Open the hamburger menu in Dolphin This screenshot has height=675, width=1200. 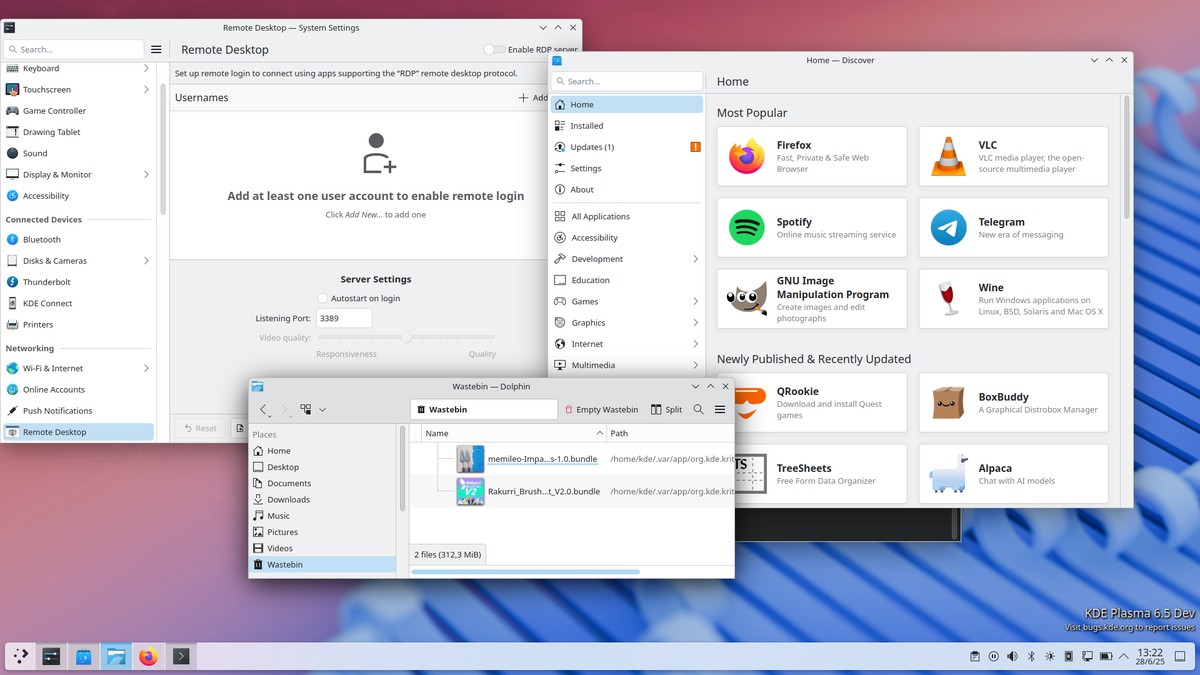tap(720, 409)
